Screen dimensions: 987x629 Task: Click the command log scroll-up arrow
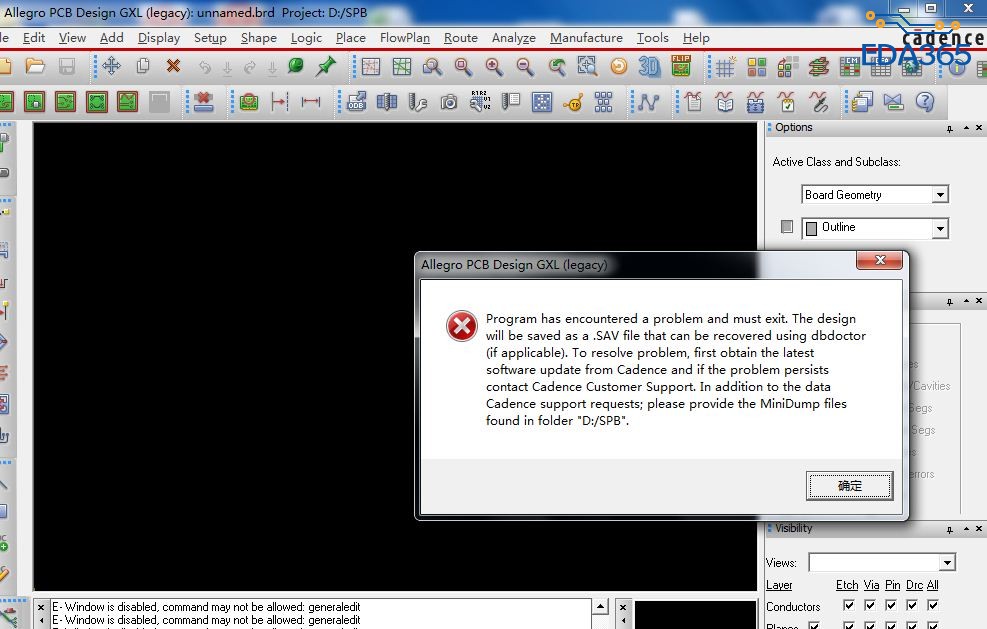point(601,607)
